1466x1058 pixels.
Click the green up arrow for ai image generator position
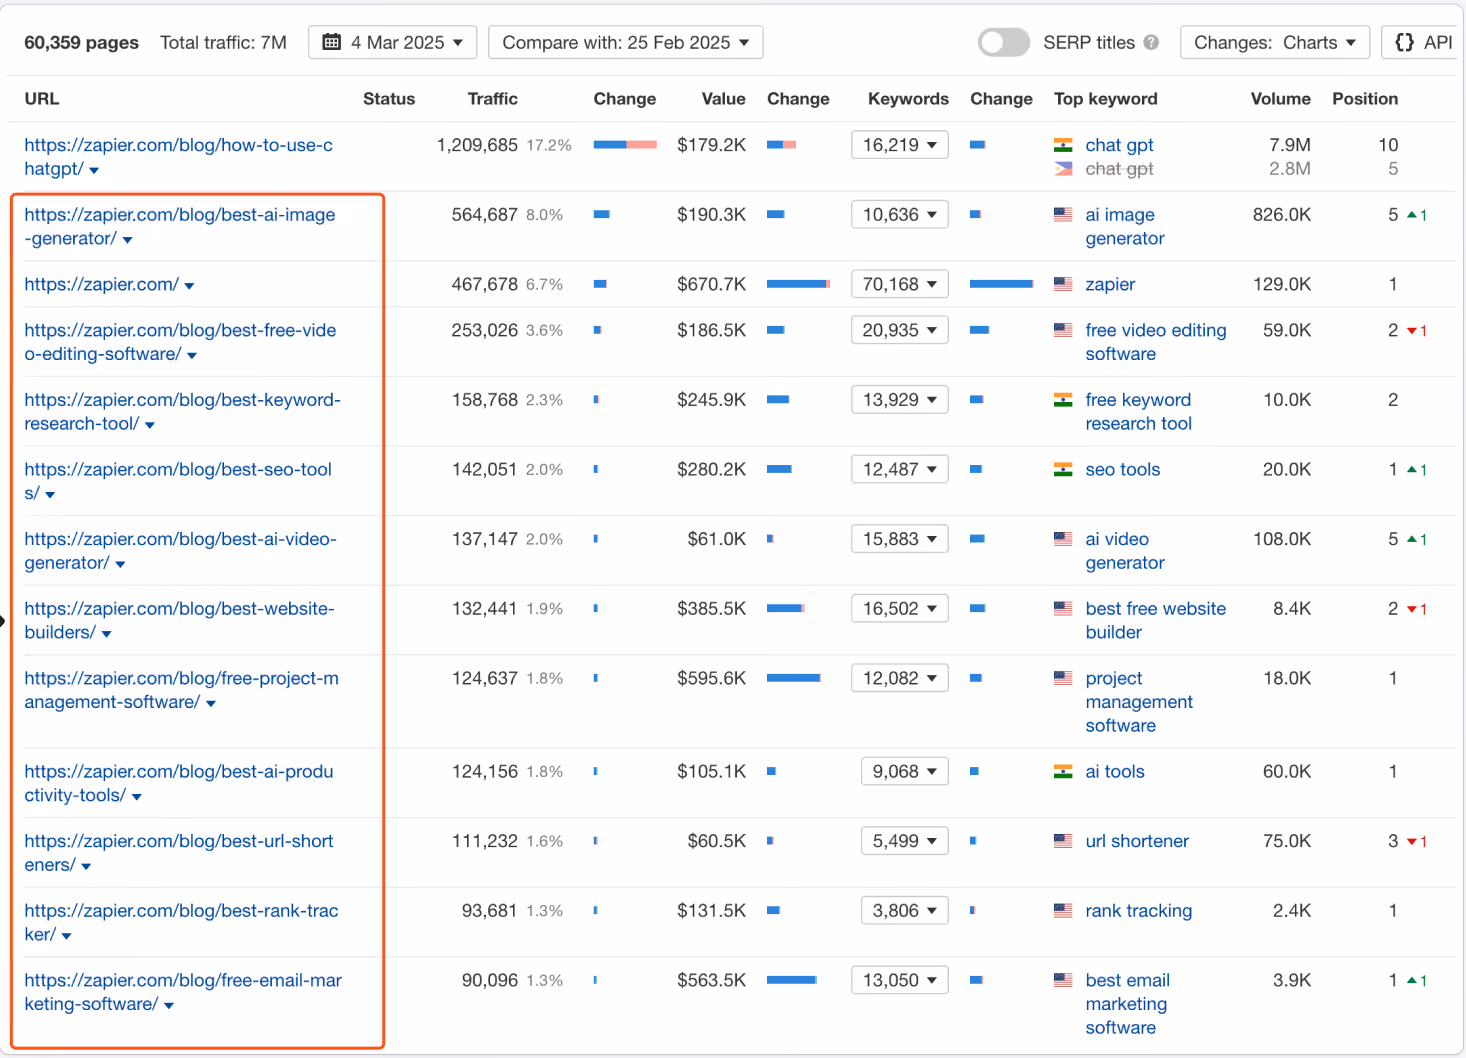tap(1412, 215)
